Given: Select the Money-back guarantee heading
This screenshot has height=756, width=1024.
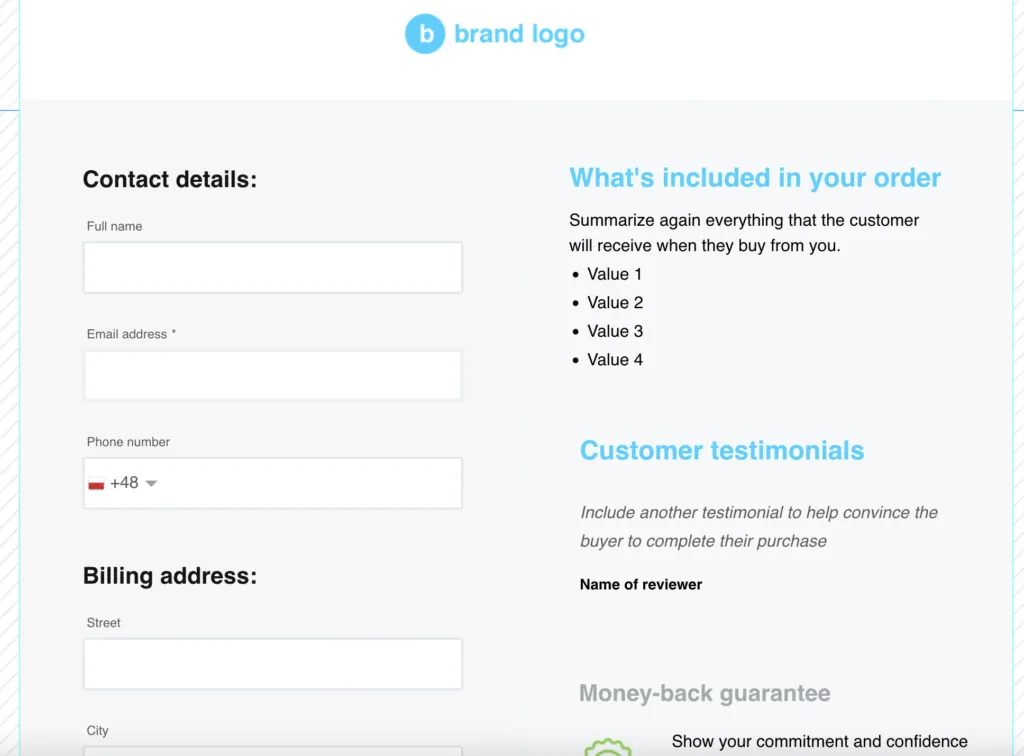Looking at the screenshot, I should [705, 693].
